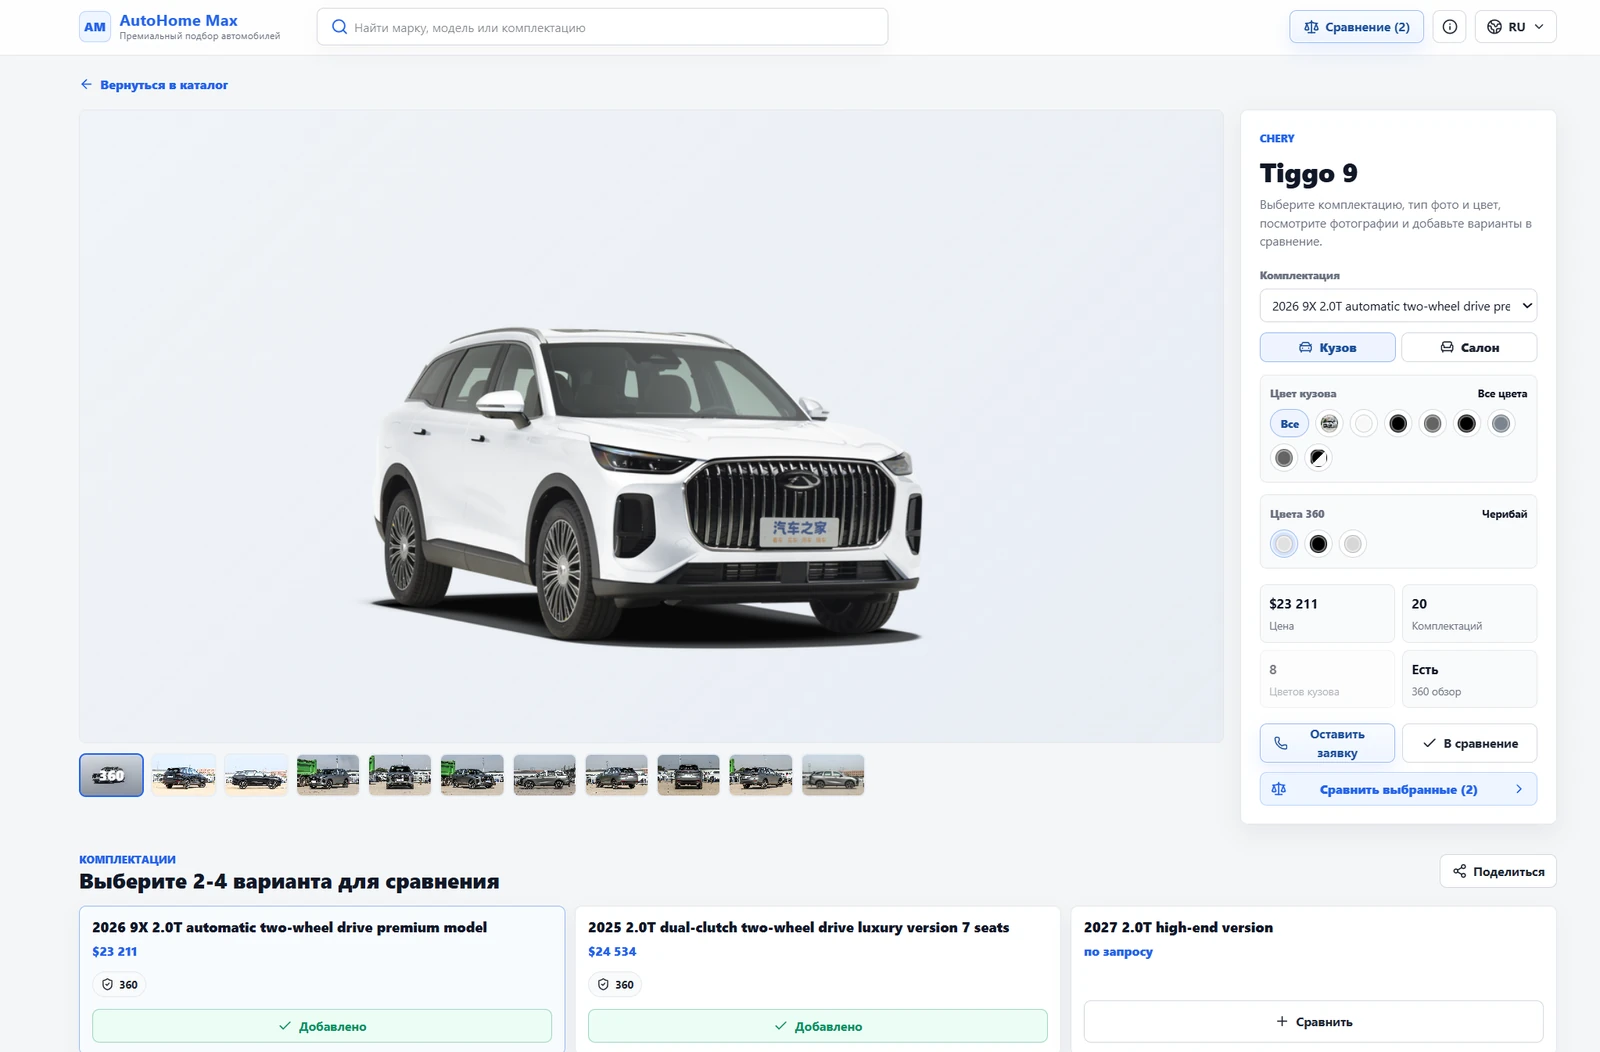
Task: Click the main 360 car viewer image
Action: (x=651, y=426)
